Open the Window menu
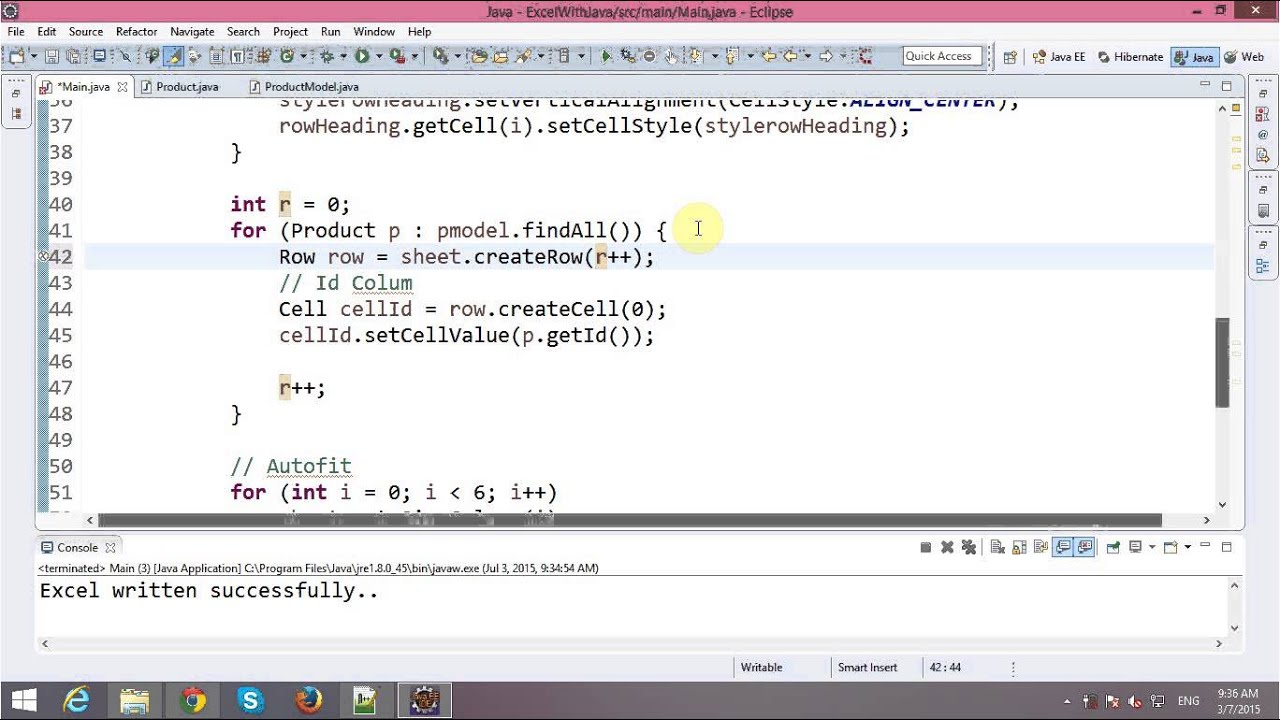Image resolution: width=1280 pixels, height=720 pixels. 374,32
